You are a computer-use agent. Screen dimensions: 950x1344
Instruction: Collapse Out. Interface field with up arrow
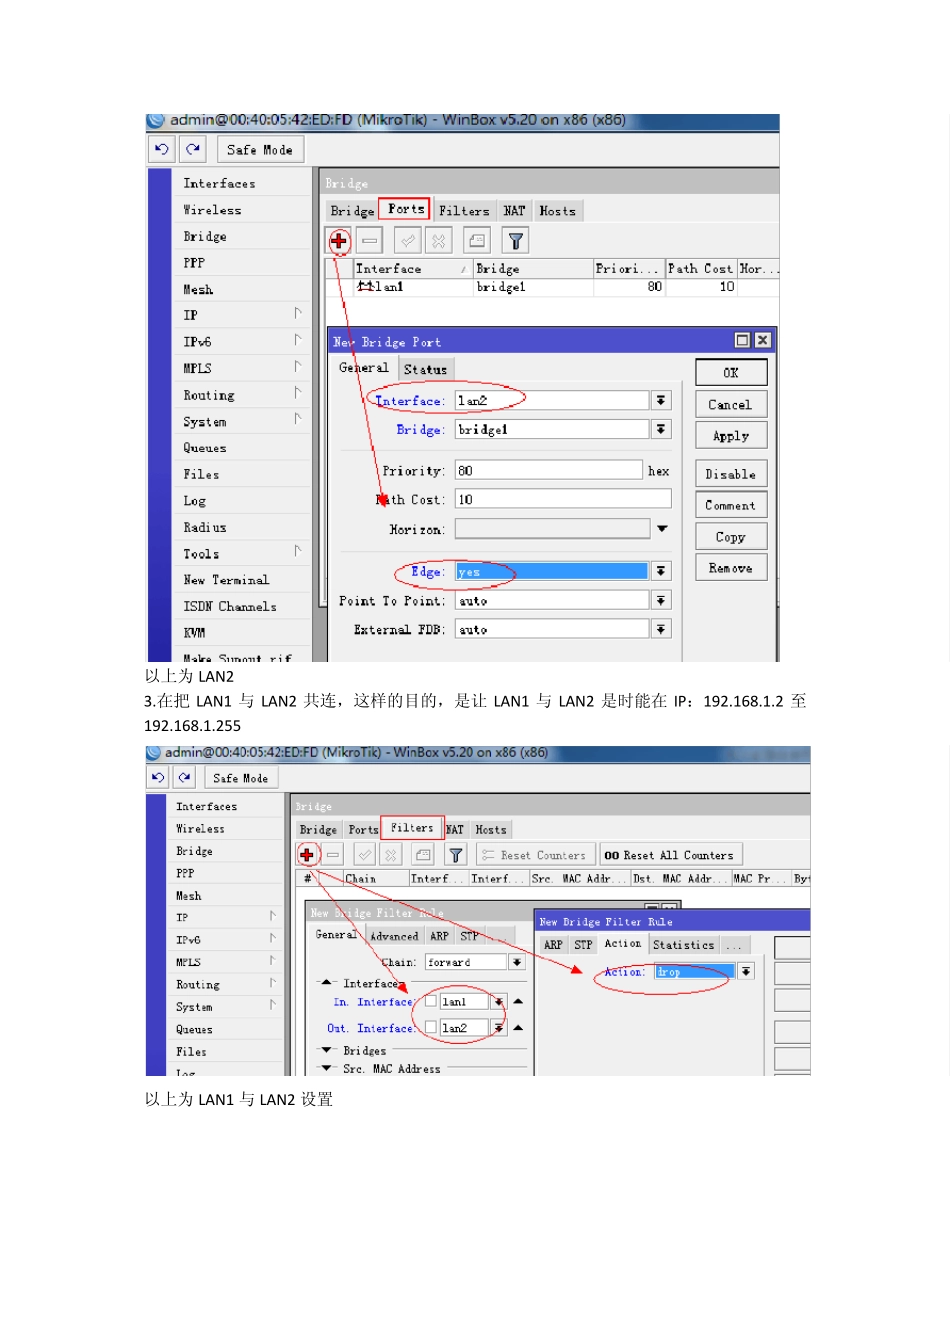(518, 1027)
